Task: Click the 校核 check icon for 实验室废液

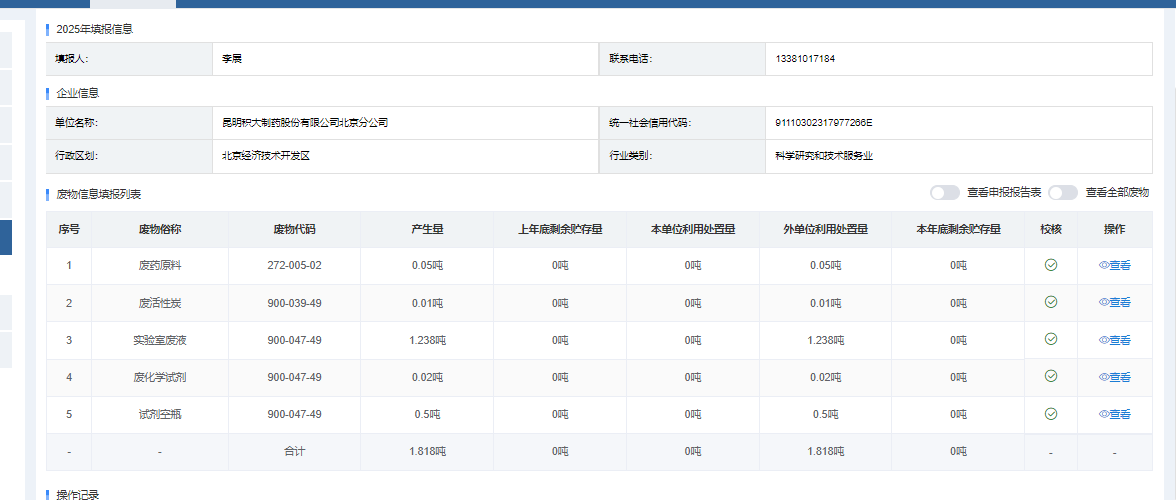Action: (1050, 339)
